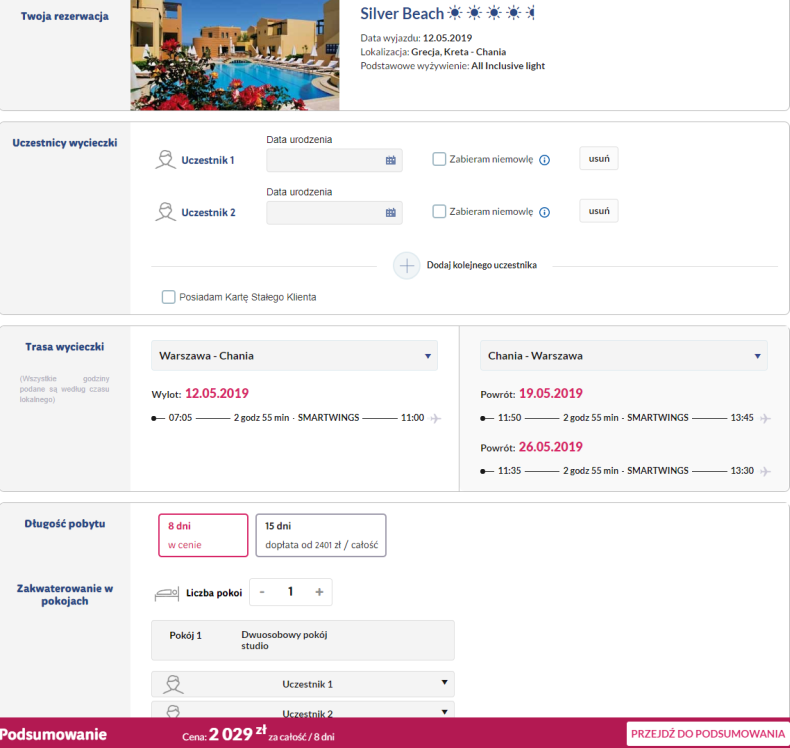Click airplane icon on 26.05.2019 return flight
790x748 pixels.
coord(765,471)
